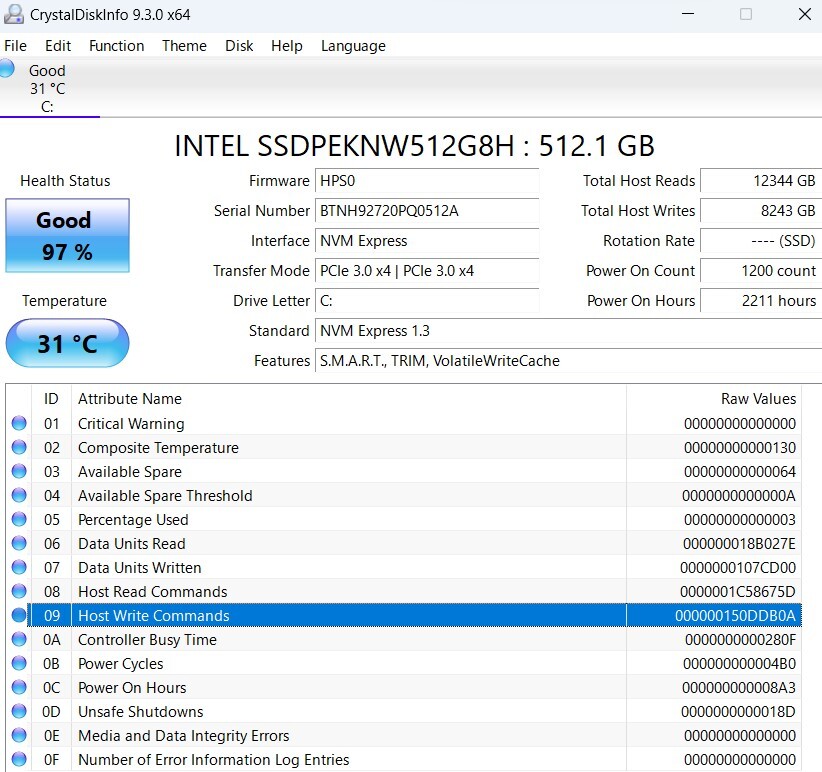Click the Good 97 % health status button
This screenshot has width=822, height=772.
67,236
